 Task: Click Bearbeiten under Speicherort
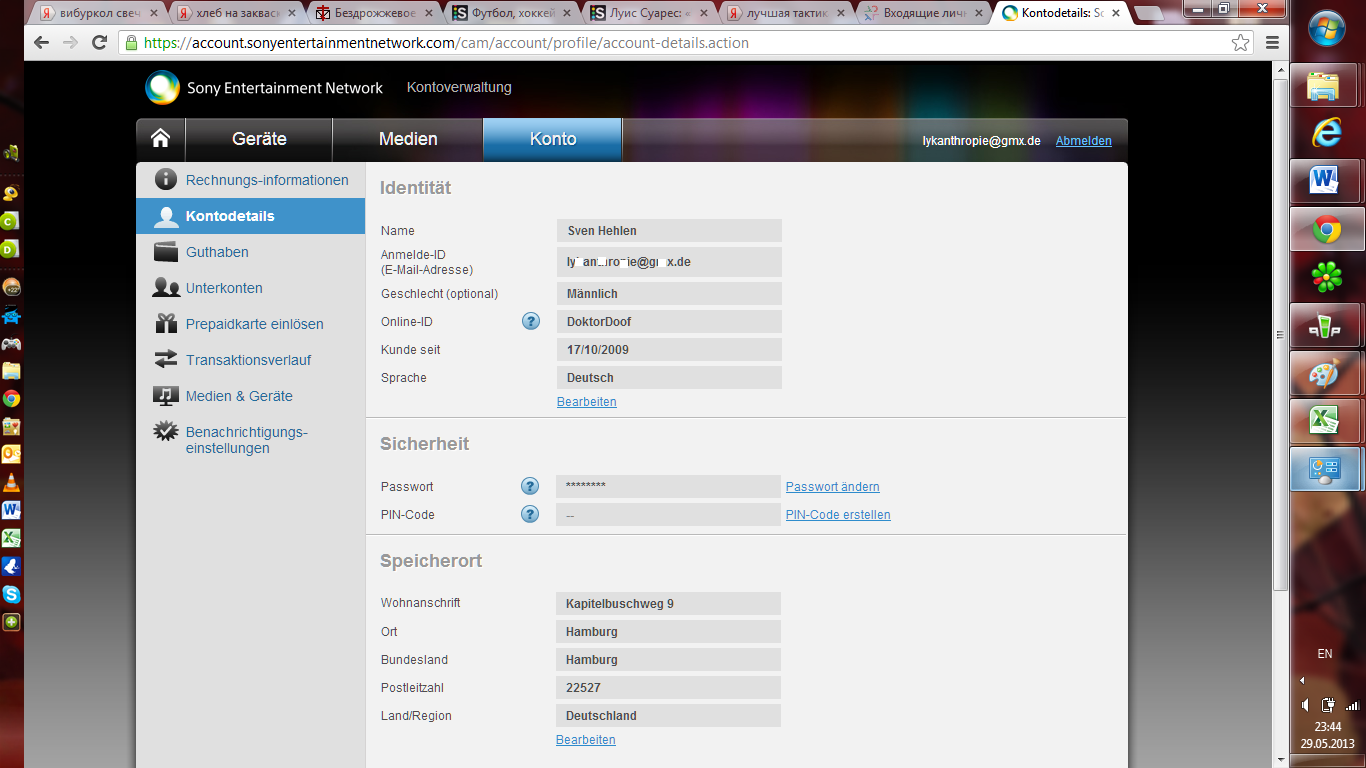585,740
